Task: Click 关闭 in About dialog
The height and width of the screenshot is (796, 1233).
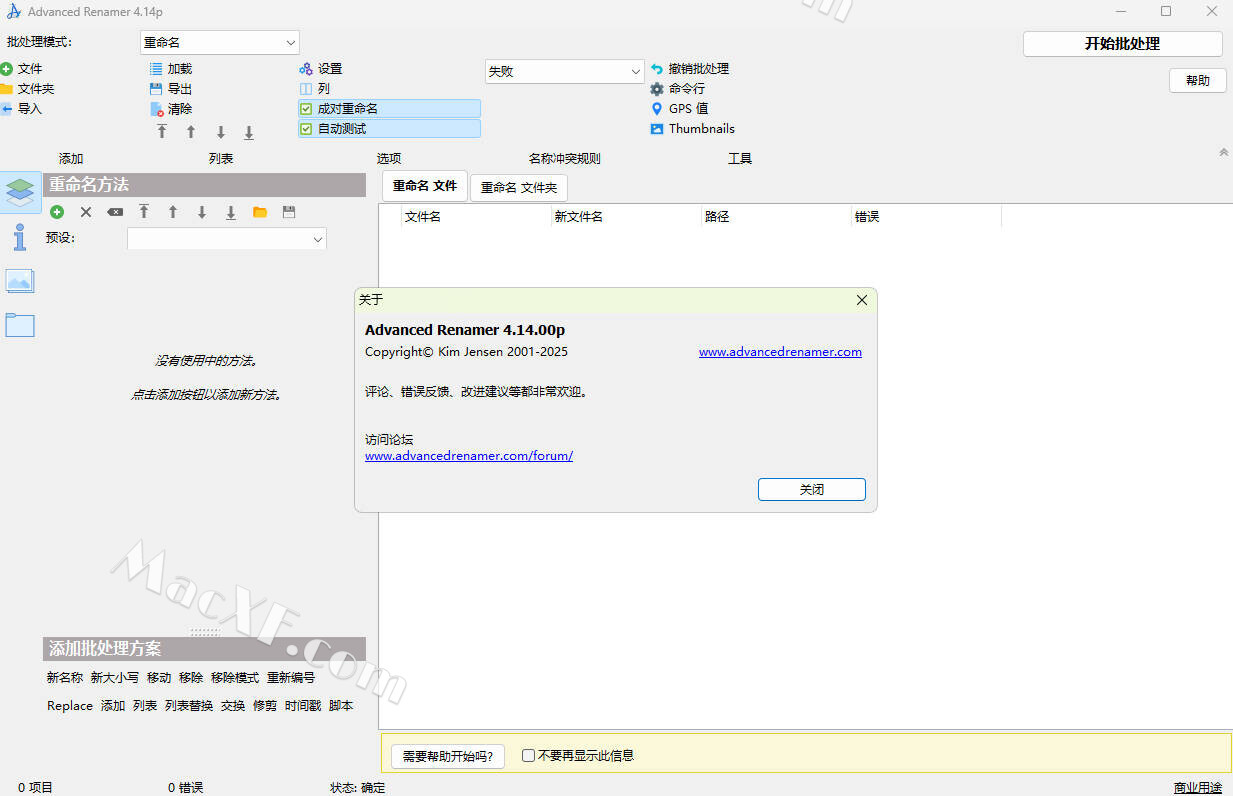Action: pos(812,490)
